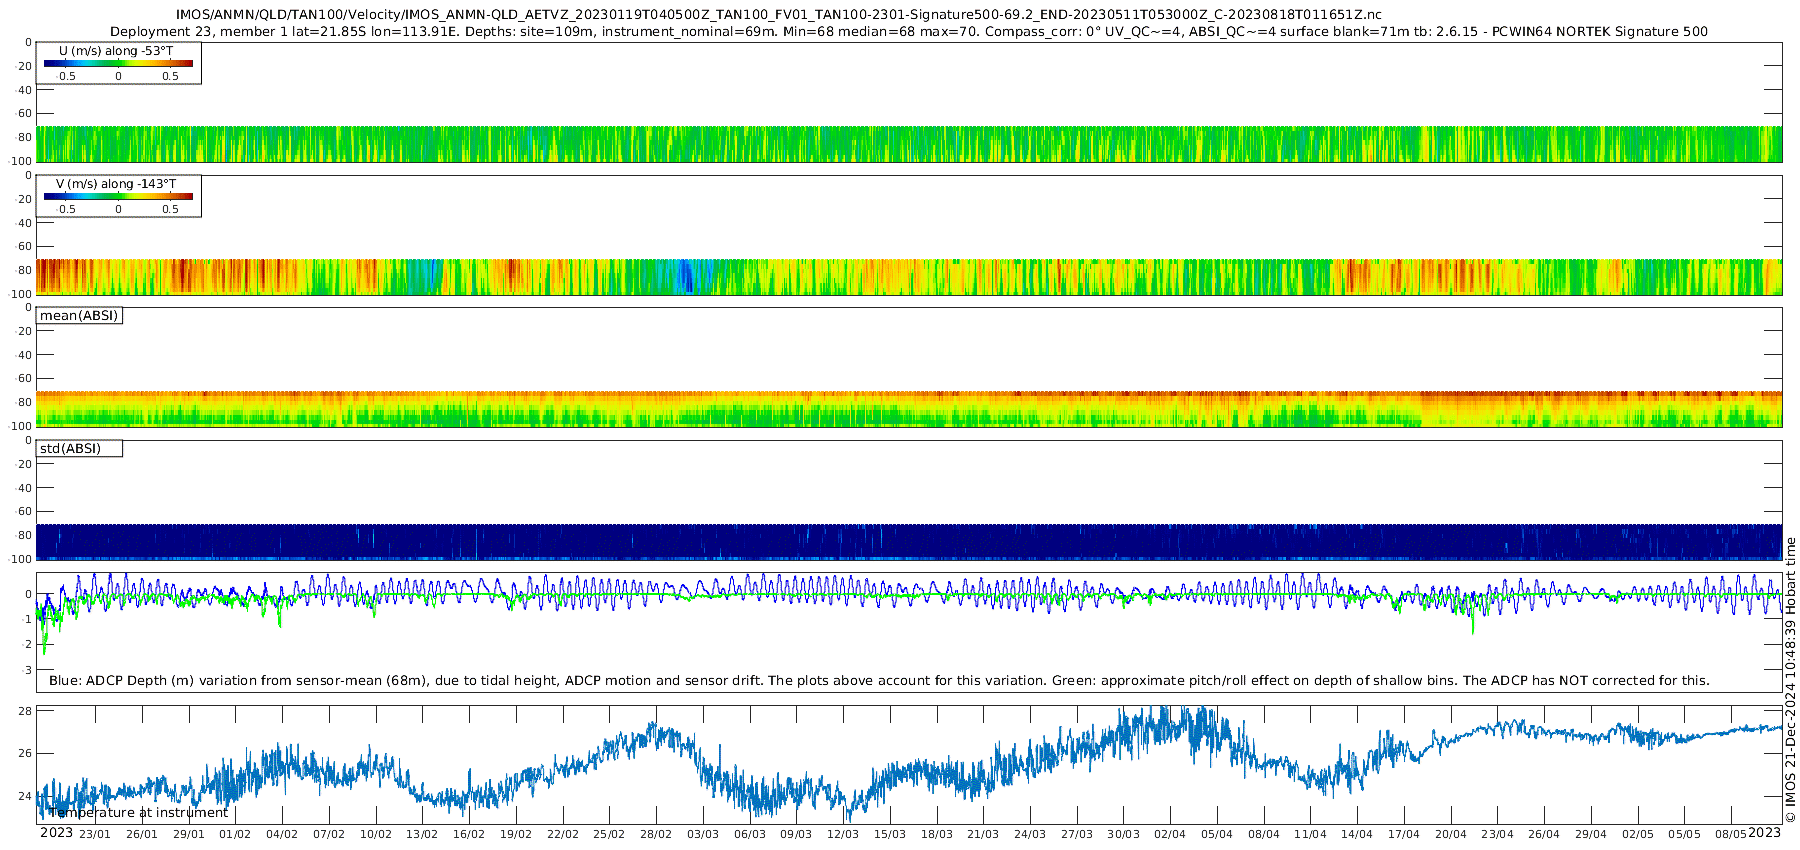
Task: Click the 'V (m/s) along -143°T' legend title
Action: click(116, 184)
